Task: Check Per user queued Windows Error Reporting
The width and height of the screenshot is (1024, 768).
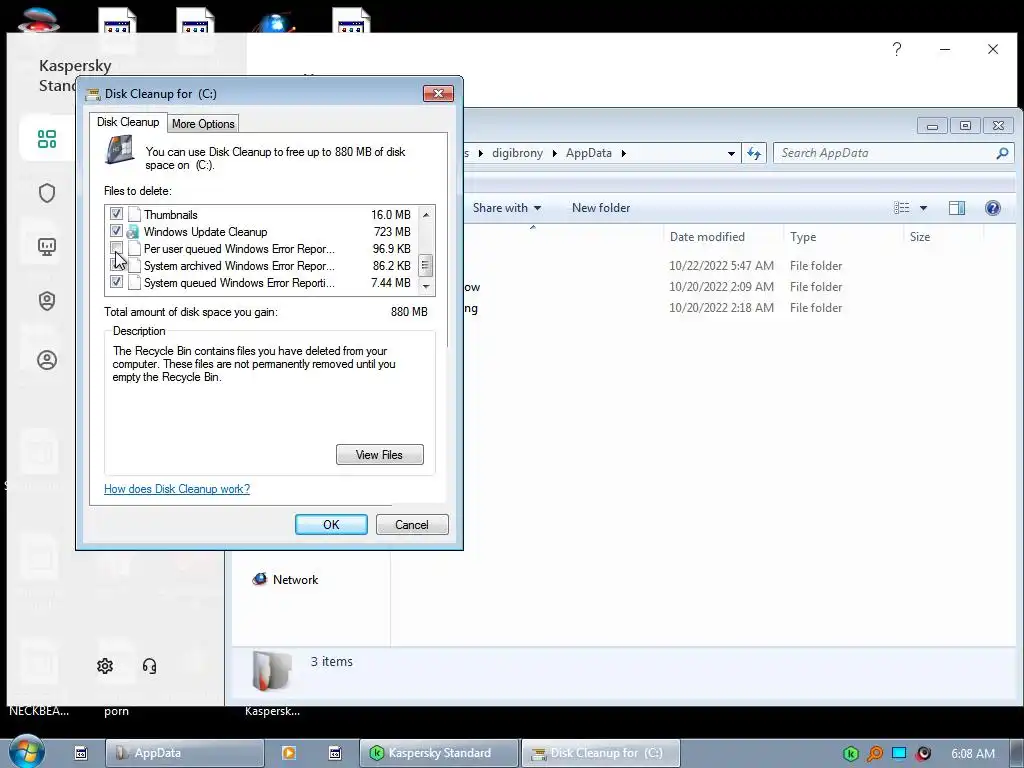Action: (116, 248)
